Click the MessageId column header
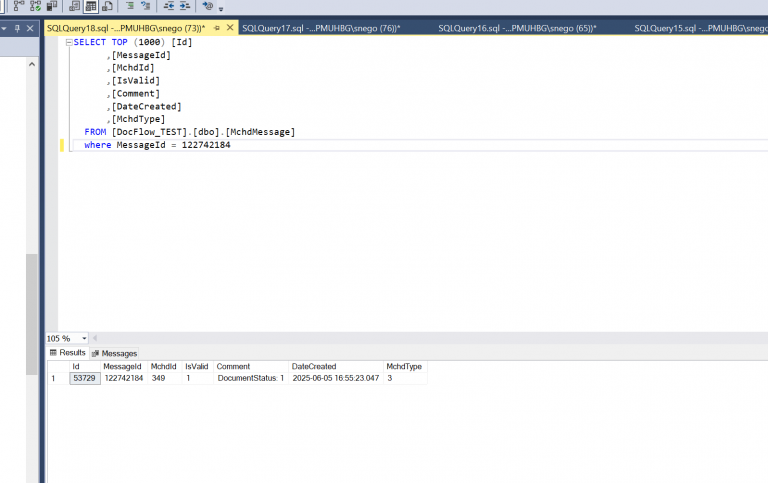The image size is (768, 483). pos(124,366)
